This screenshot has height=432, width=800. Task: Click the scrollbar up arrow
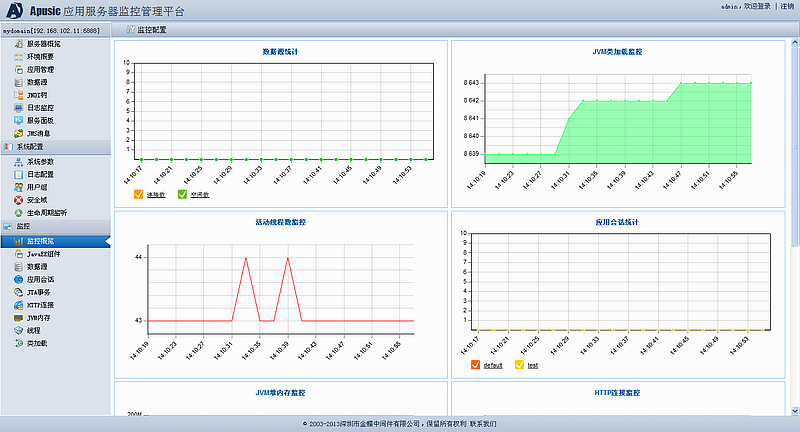[x=795, y=44]
